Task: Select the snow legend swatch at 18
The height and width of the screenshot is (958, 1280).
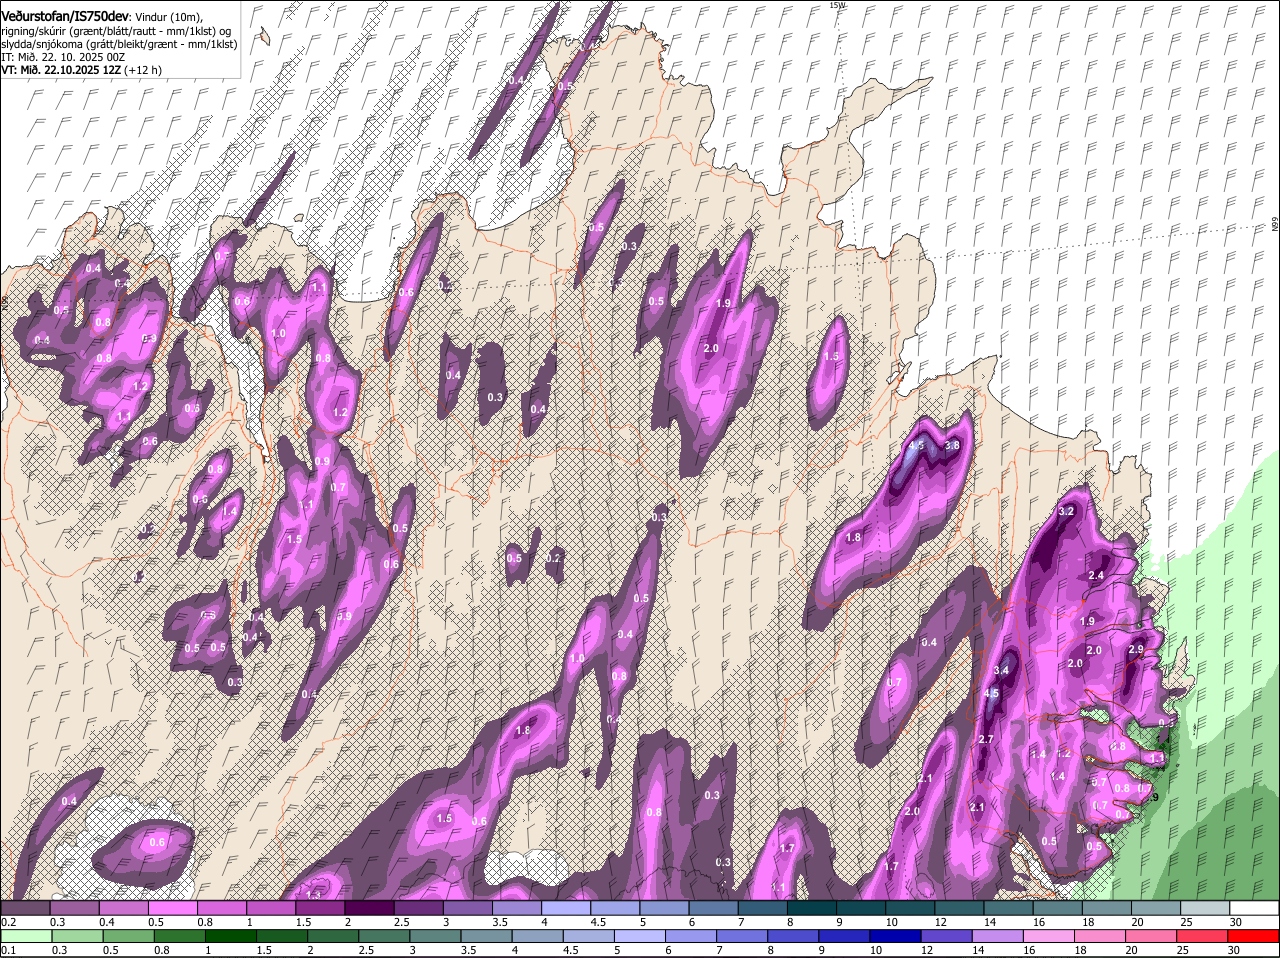Action: 1107,907
